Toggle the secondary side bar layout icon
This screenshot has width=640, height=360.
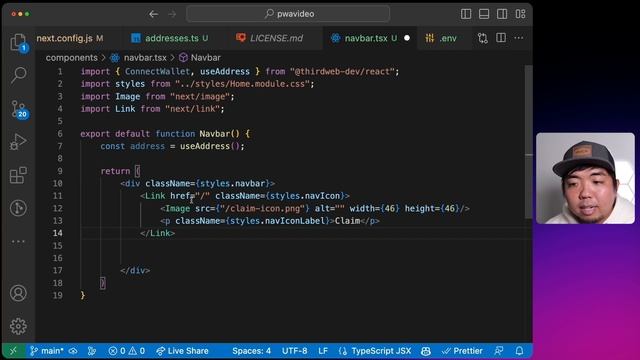tap(502, 14)
